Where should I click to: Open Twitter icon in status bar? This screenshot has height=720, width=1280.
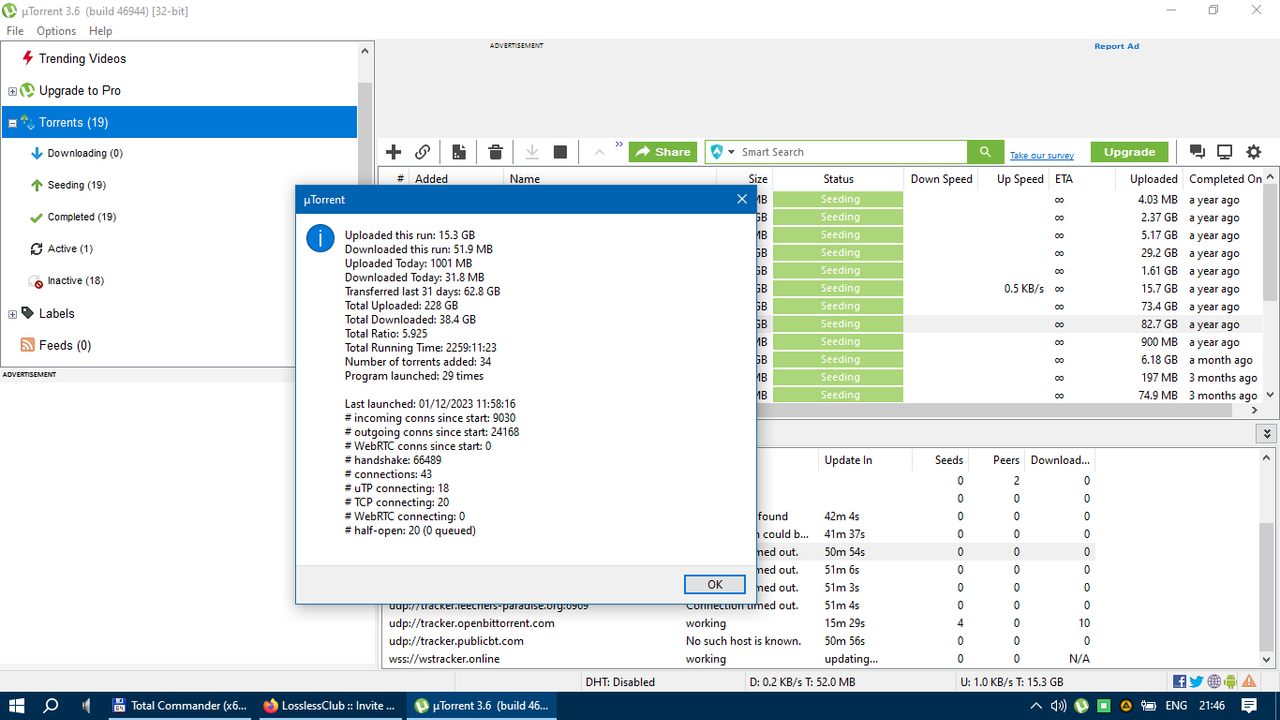(x=1197, y=682)
